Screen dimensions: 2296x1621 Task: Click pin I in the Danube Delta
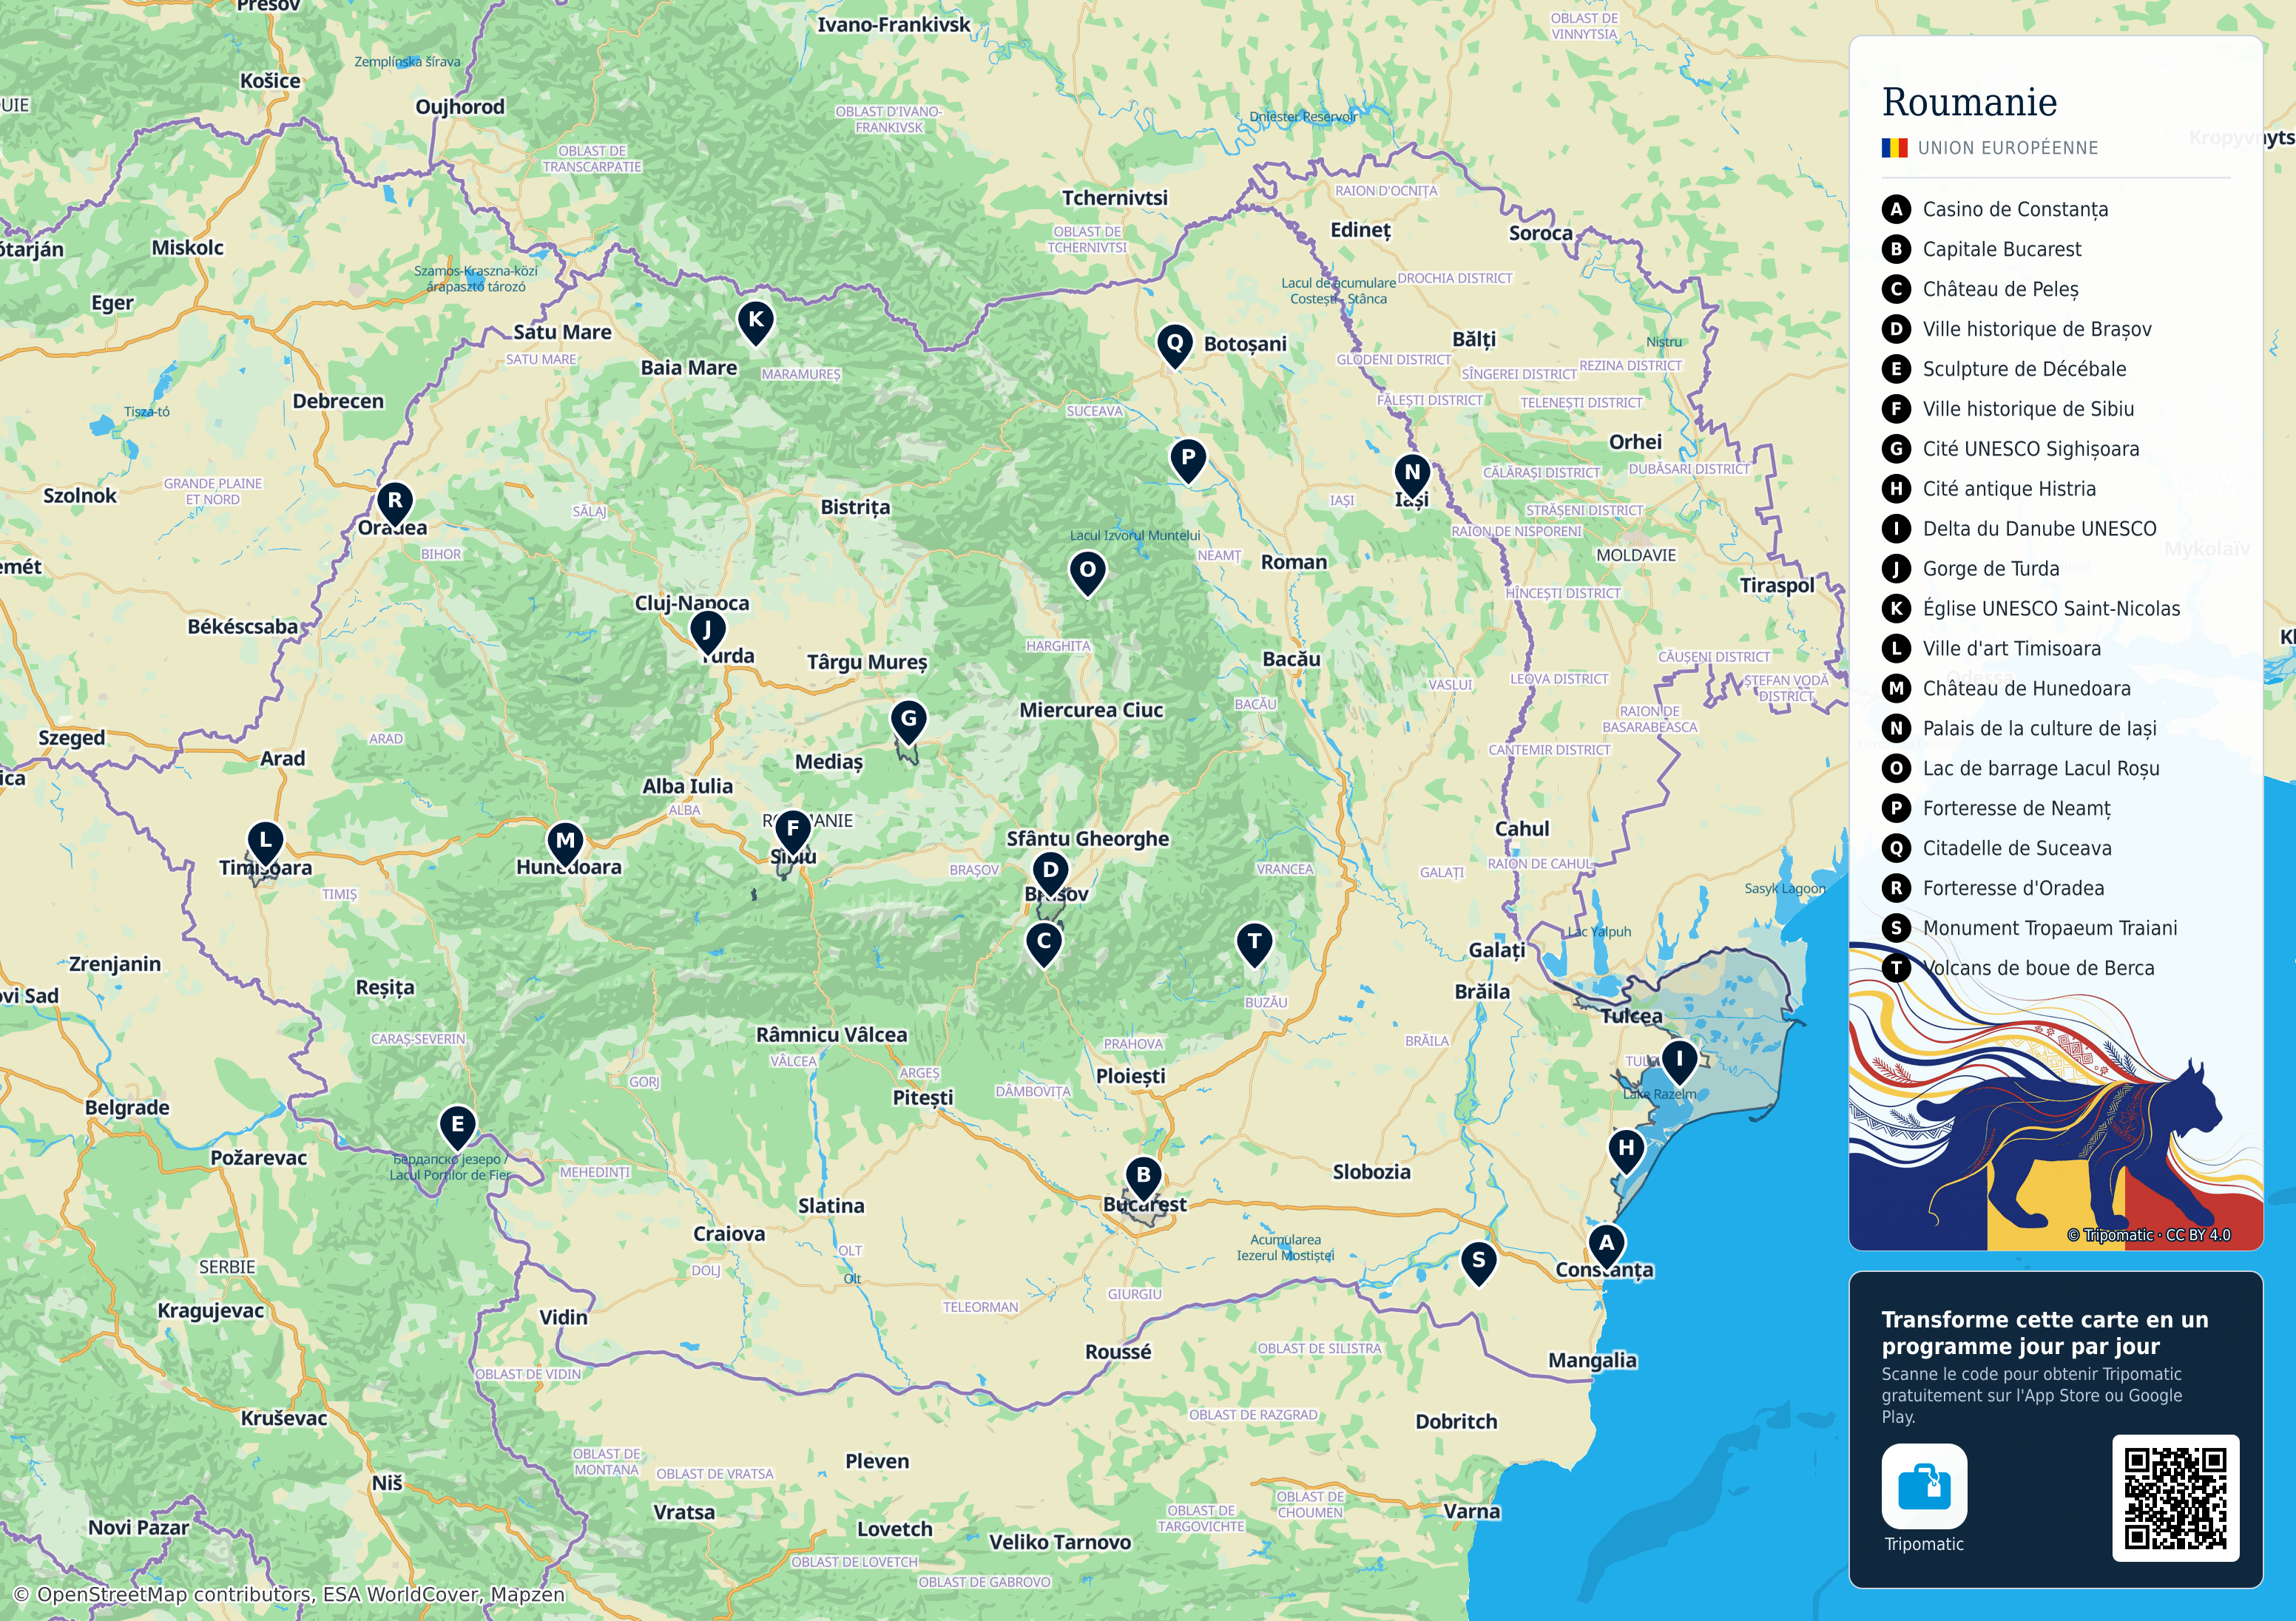pos(1679,1062)
